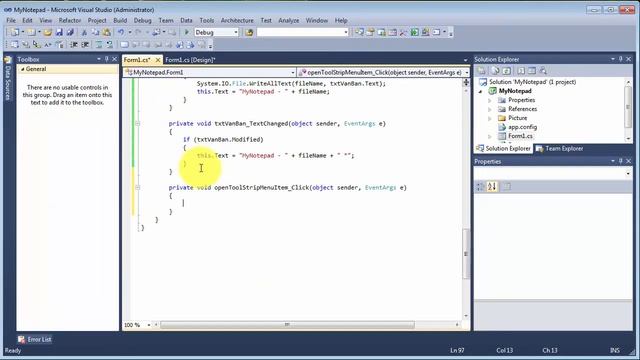Click the View Designer icon in Solution Explorer
640x360 pixels.
[x=532, y=71]
